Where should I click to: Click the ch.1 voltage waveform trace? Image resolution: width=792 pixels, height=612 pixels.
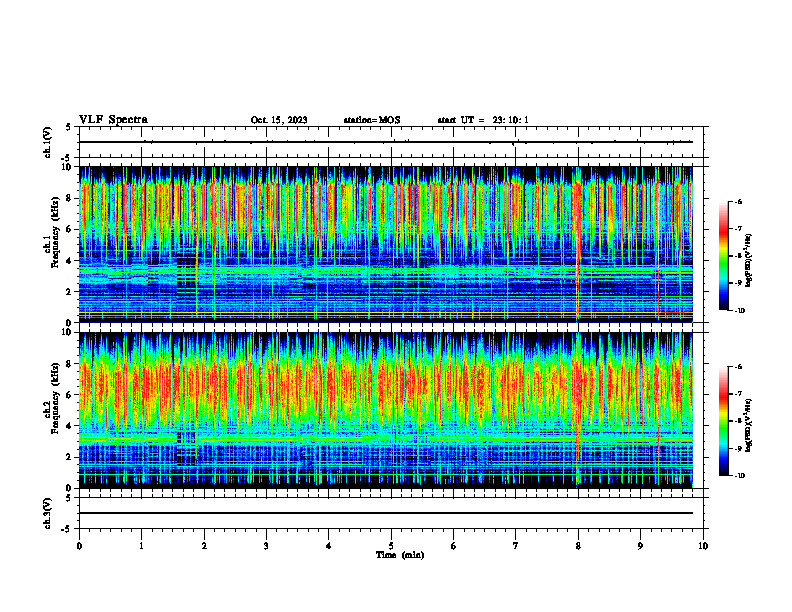click(x=386, y=142)
